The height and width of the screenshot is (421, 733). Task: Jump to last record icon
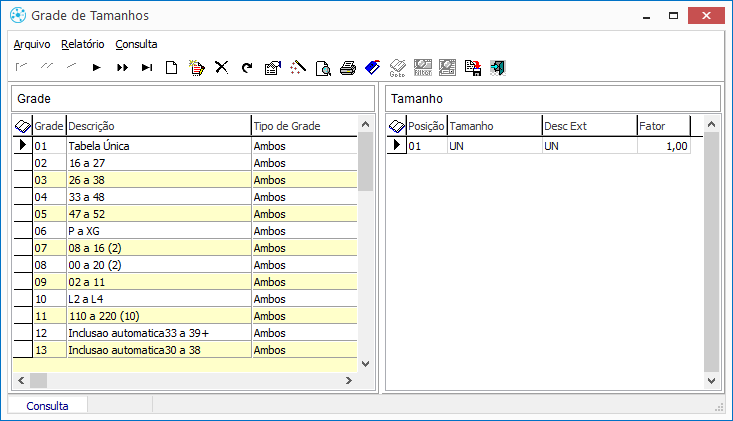coord(147,67)
